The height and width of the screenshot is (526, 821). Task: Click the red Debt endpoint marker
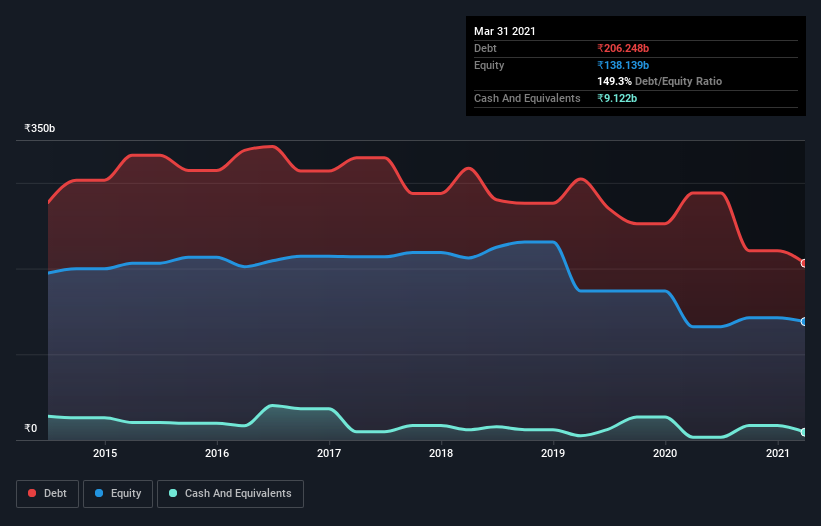[804, 263]
